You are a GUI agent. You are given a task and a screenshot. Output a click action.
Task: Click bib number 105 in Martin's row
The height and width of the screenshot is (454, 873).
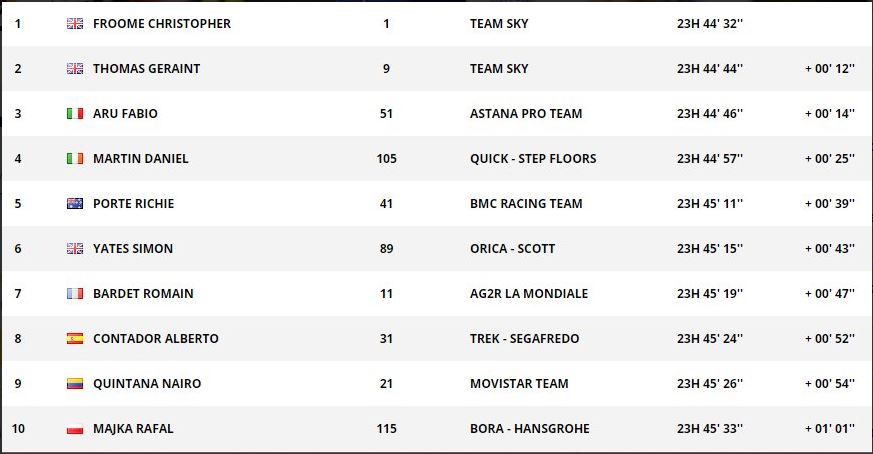[386, 159]
